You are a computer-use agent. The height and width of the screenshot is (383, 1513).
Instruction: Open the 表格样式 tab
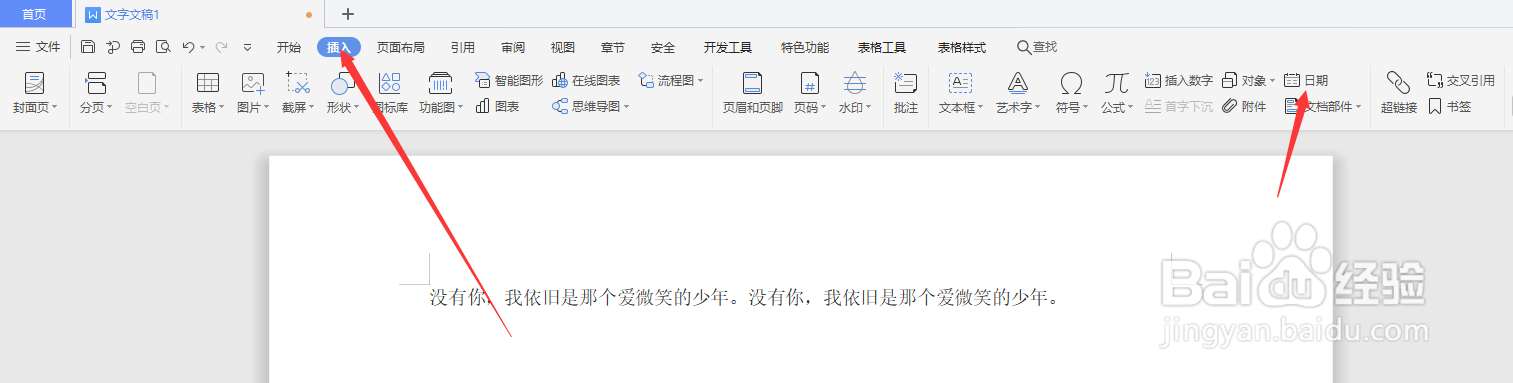(x=962, y=47)
